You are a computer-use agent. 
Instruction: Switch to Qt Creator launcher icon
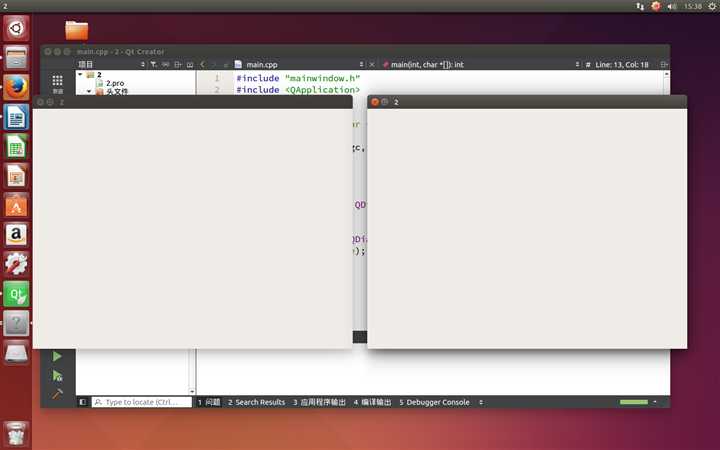pos(16,294)
